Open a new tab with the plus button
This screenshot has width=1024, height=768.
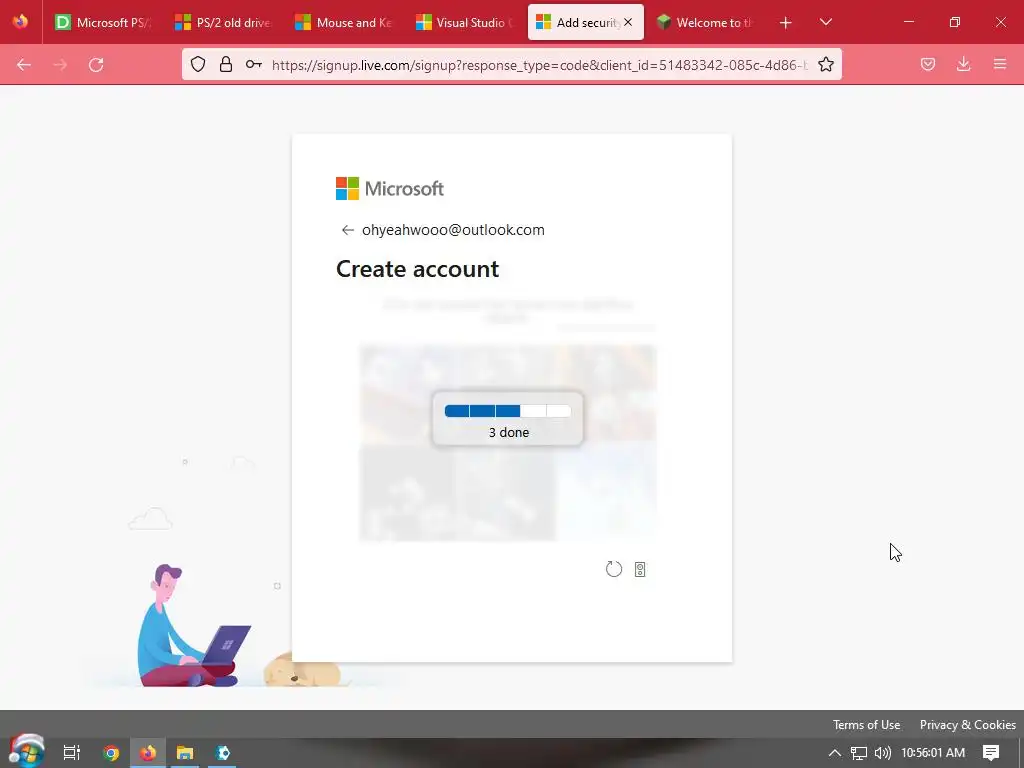pos(786,23)
